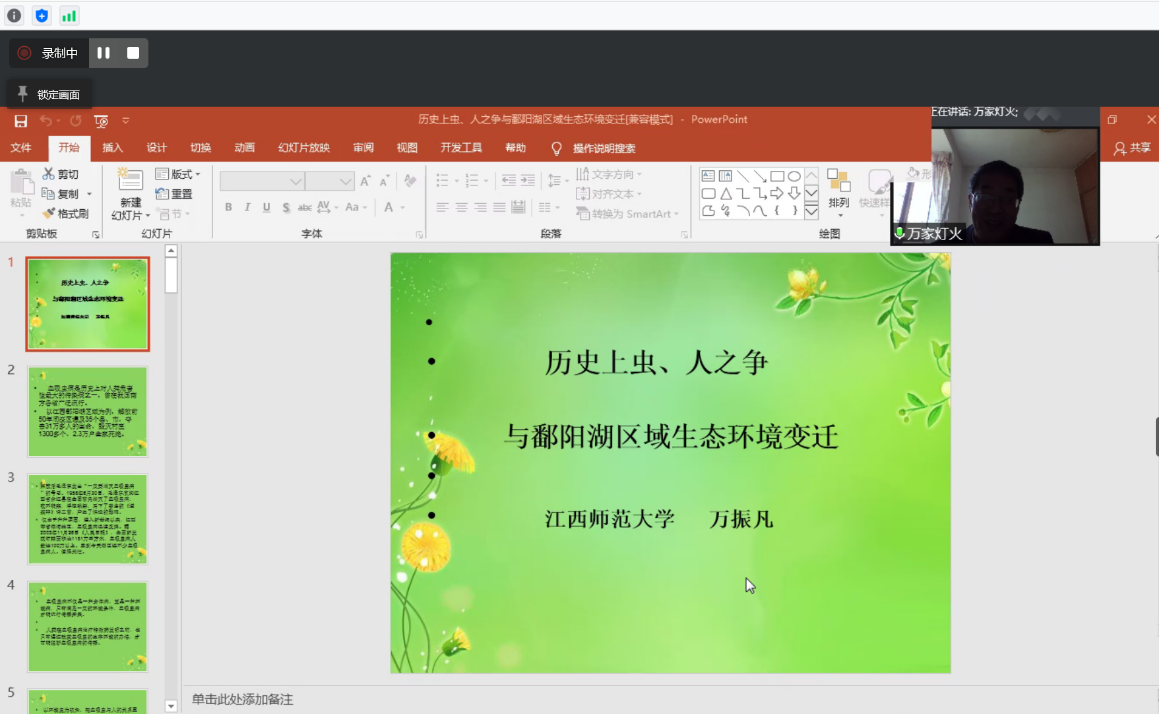This screenshot has width=1159, height=714.
Task: Select slide 3 thumbnail in the panel
Action: click(88, 519)
